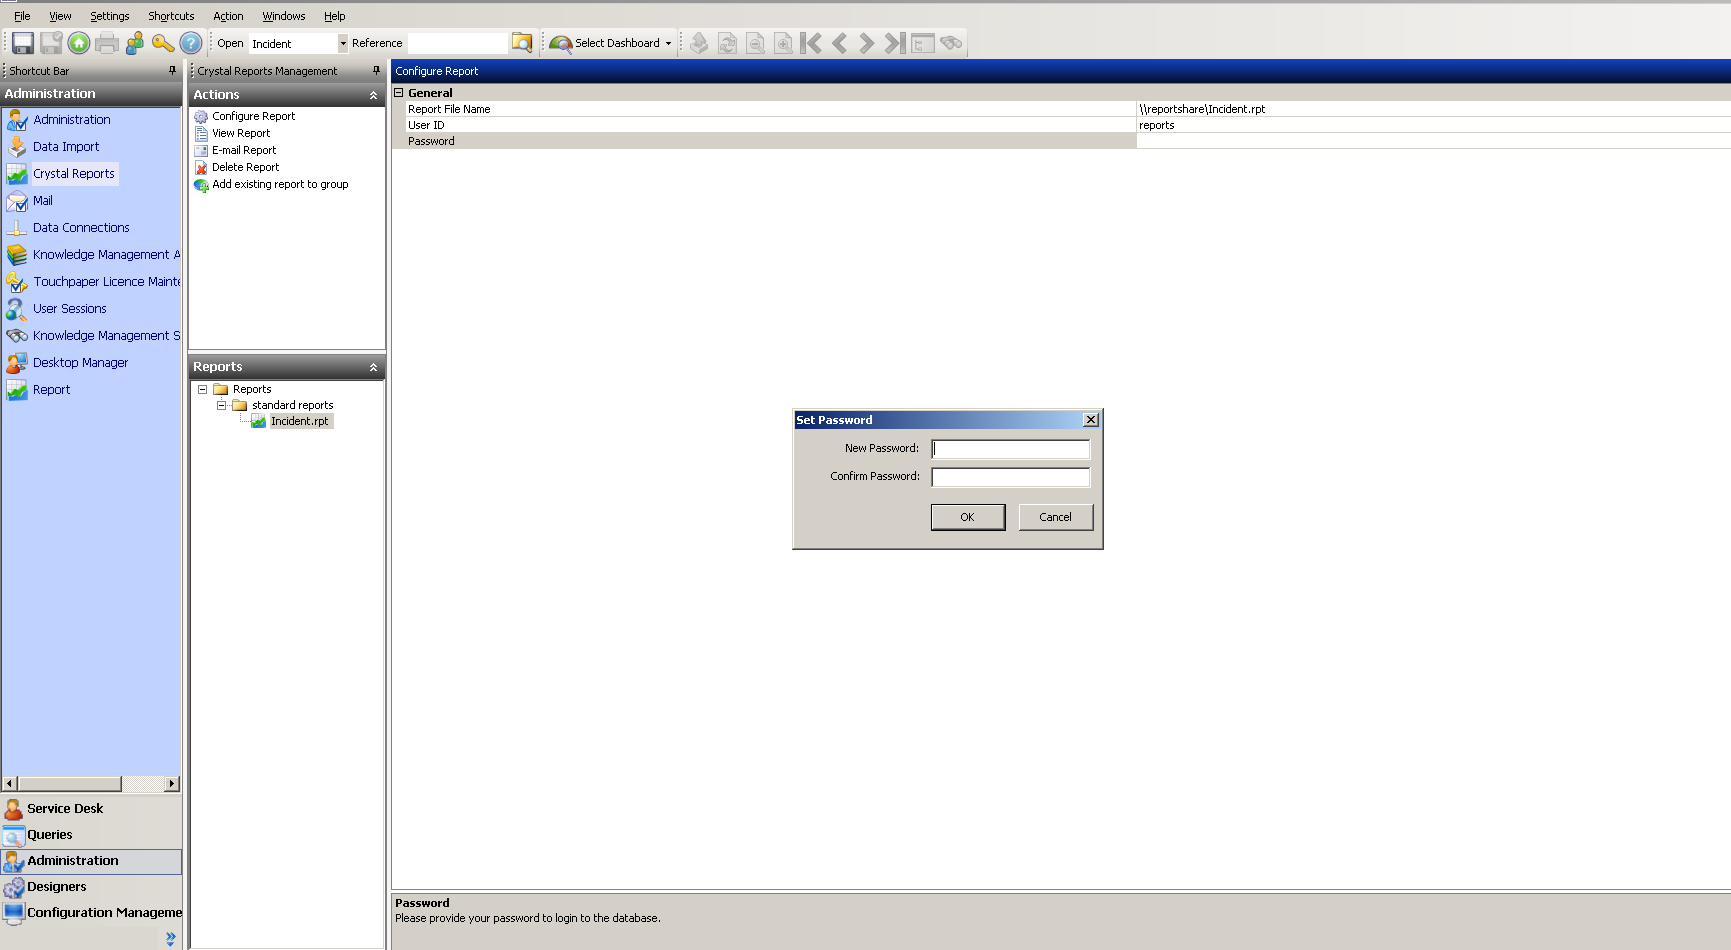Select Data Connections in the sidebar

(x=80, y=227)
